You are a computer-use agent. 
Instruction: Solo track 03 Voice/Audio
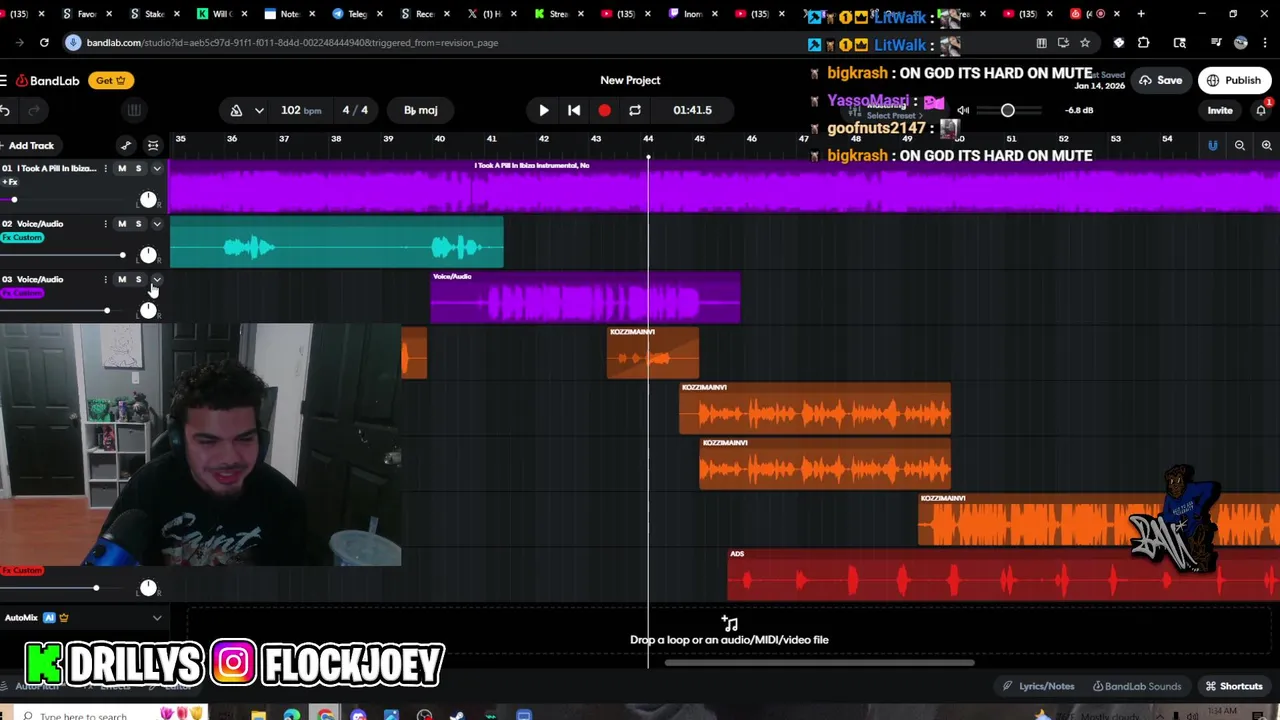(138, 280)
